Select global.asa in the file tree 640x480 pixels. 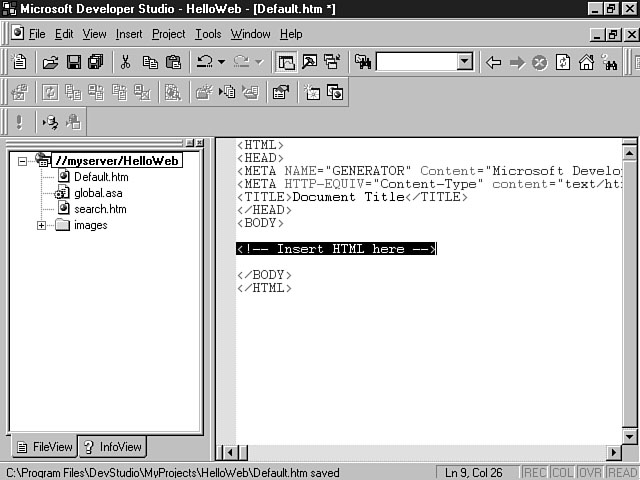(x=98, y=193)
